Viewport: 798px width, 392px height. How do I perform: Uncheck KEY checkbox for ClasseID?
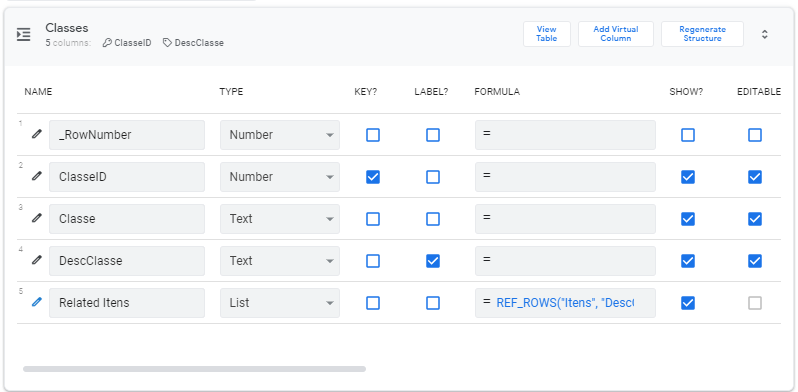pyautogui.click(x=373, y=177)
